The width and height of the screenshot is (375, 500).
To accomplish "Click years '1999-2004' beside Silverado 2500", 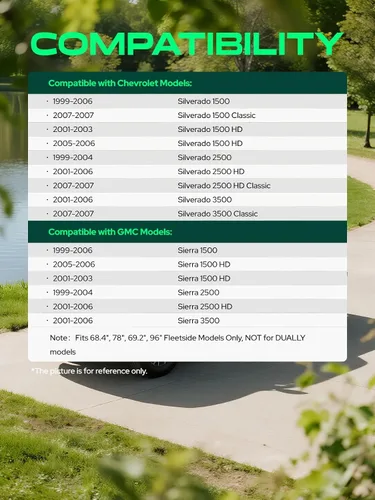I will pyautogui.click(x=73, y=158).
